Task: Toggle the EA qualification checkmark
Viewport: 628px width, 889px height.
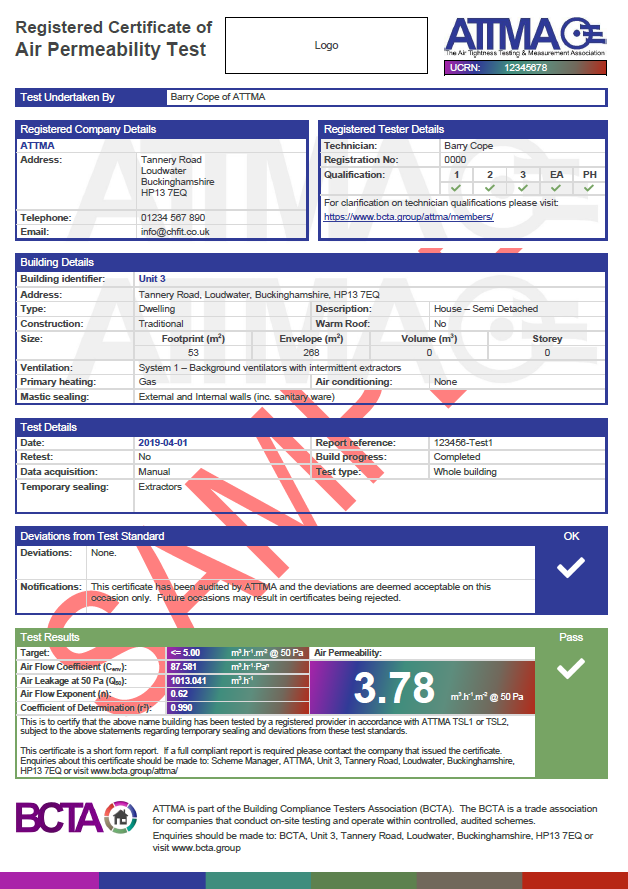Action: point(556,188)
